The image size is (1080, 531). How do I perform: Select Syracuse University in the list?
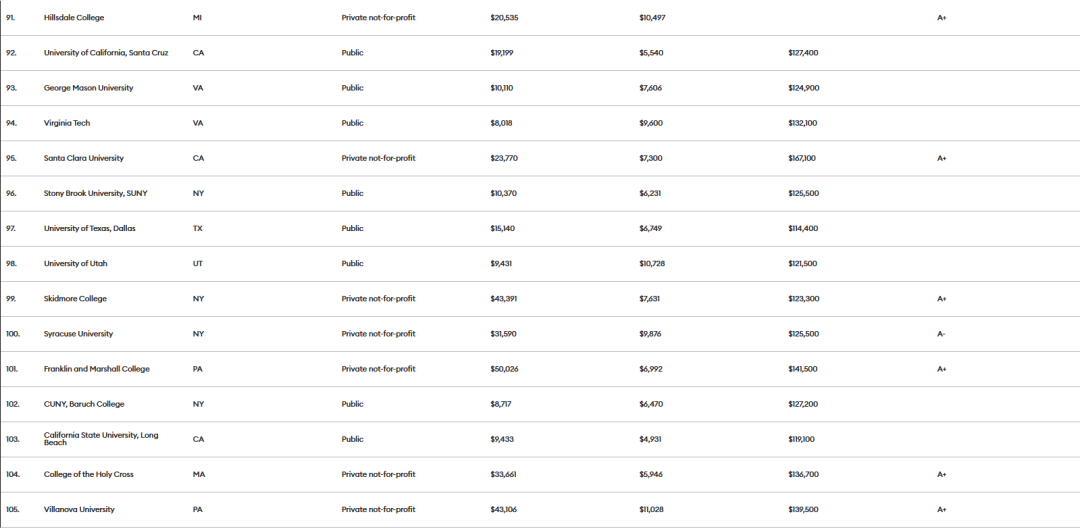(78, 334)
